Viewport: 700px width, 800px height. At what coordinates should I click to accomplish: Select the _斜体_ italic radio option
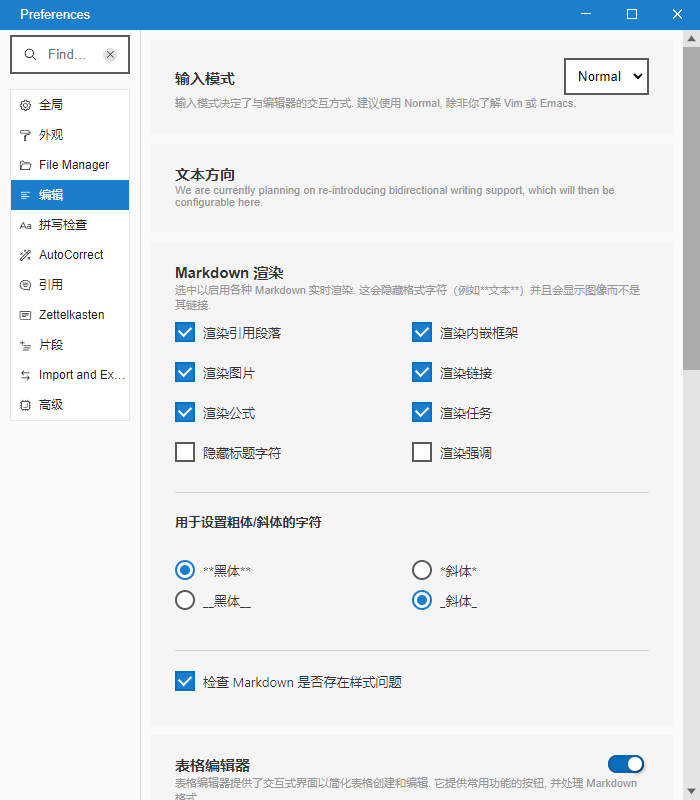point(422,601)
